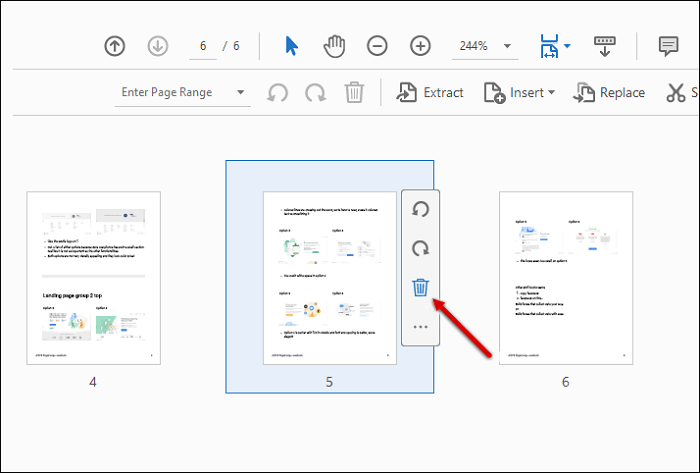Click the keyboard scroll mode icon
This screenshot has height=473, width=700.
click(x=605, y=46)
